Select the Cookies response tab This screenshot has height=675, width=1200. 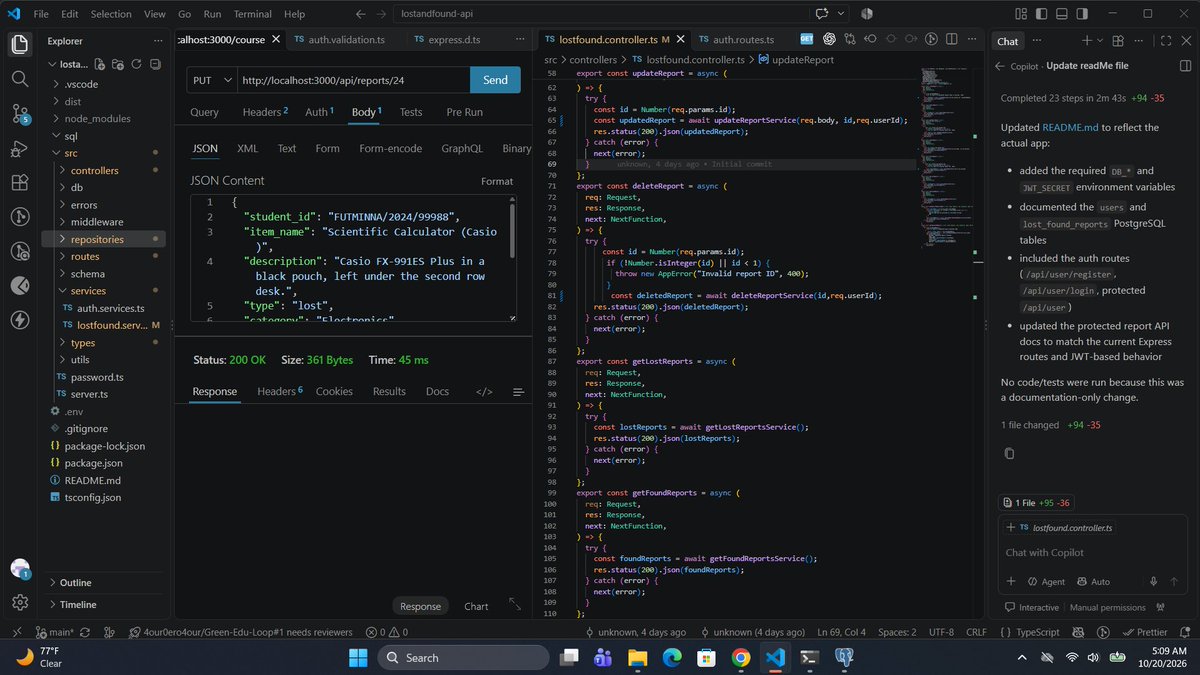[334, 391]
